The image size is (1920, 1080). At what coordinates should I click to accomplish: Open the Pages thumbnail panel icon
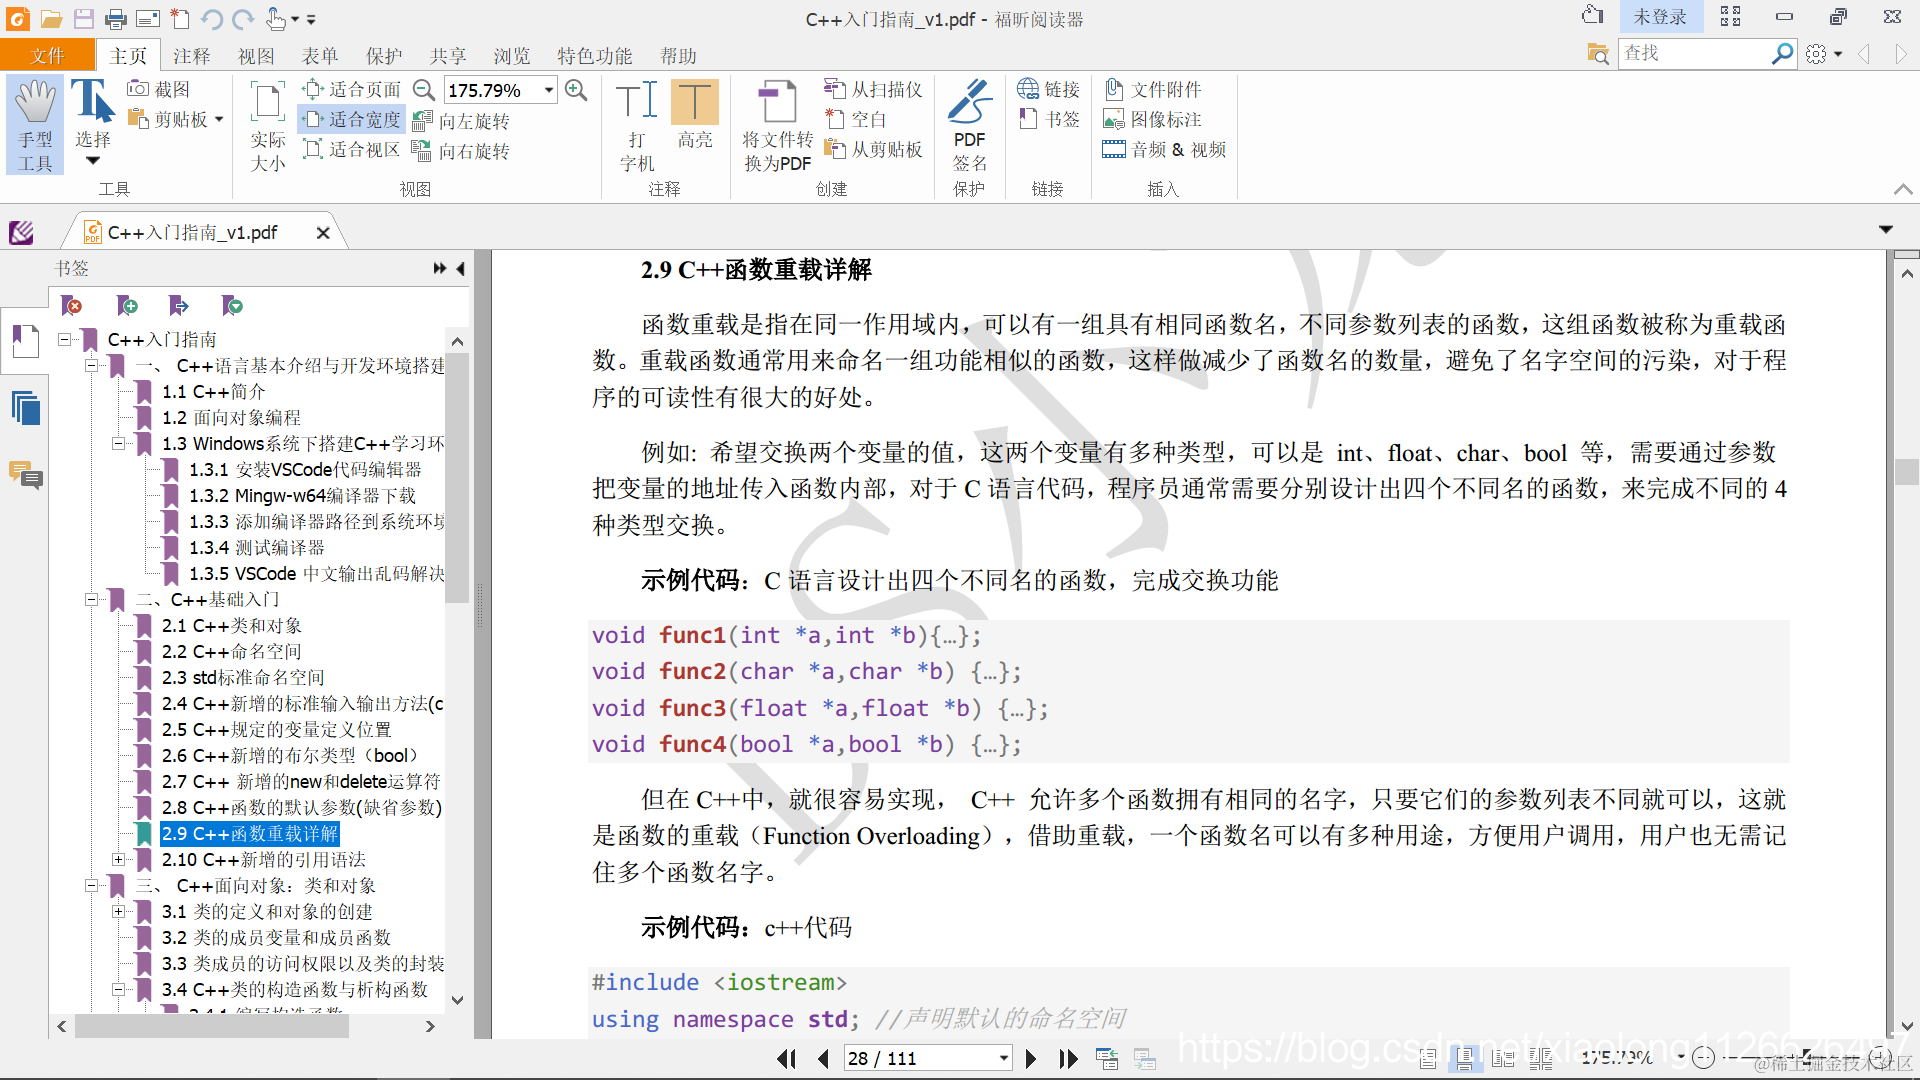(25, 408)
